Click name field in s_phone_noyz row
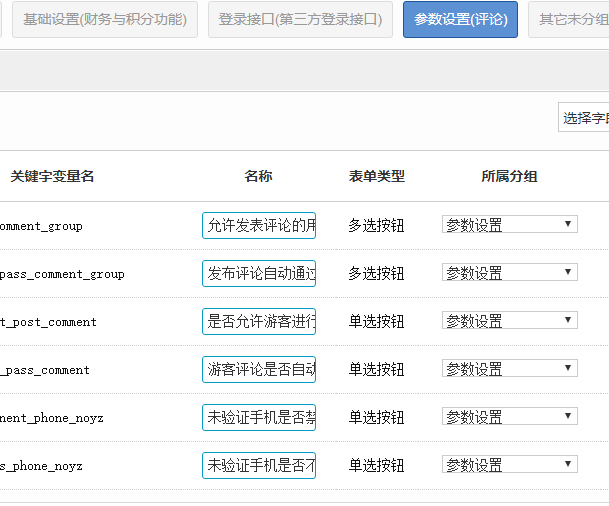The width and height of the screenshot is (609, 506). (x=259, y=466)
